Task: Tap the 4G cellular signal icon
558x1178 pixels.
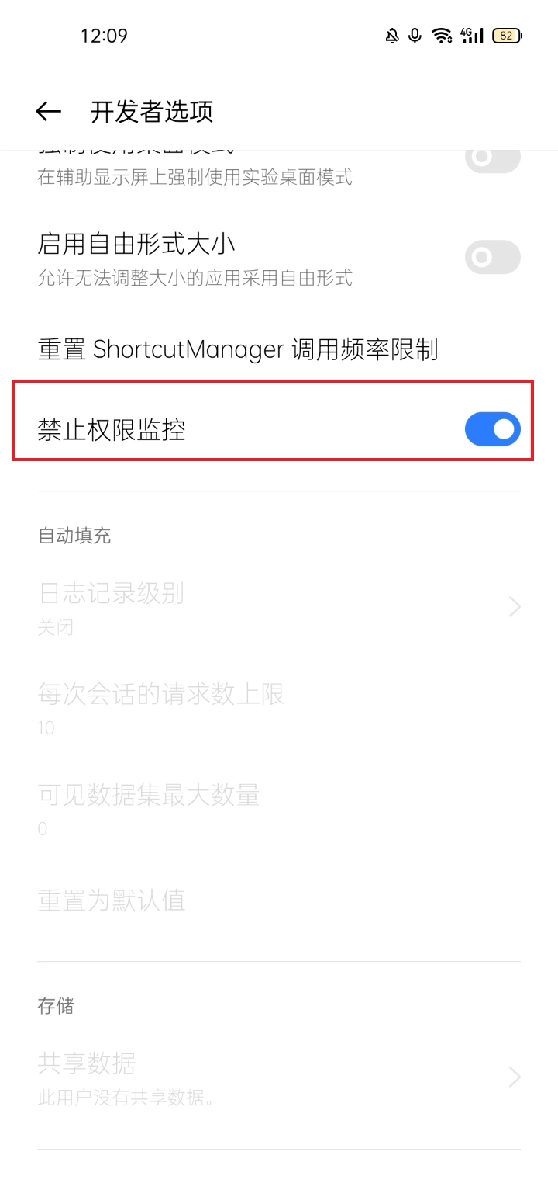Action: pos(472,35)
